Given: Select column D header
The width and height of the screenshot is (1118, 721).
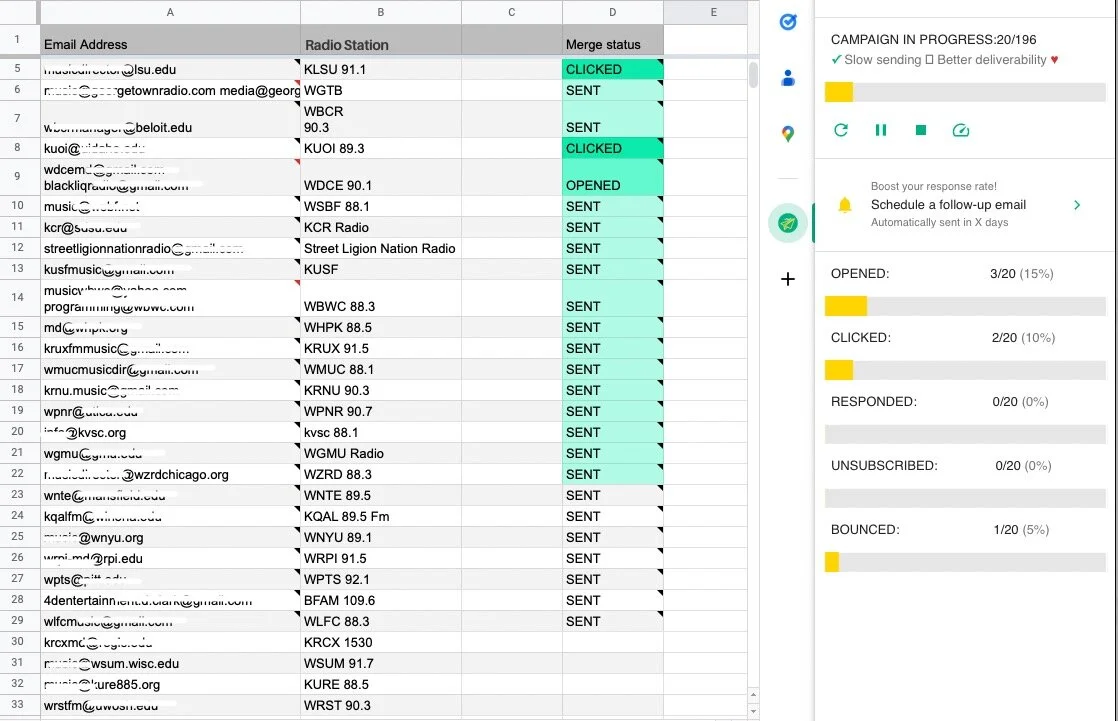Looking at the screenshot, I should (x=612, y=12).
